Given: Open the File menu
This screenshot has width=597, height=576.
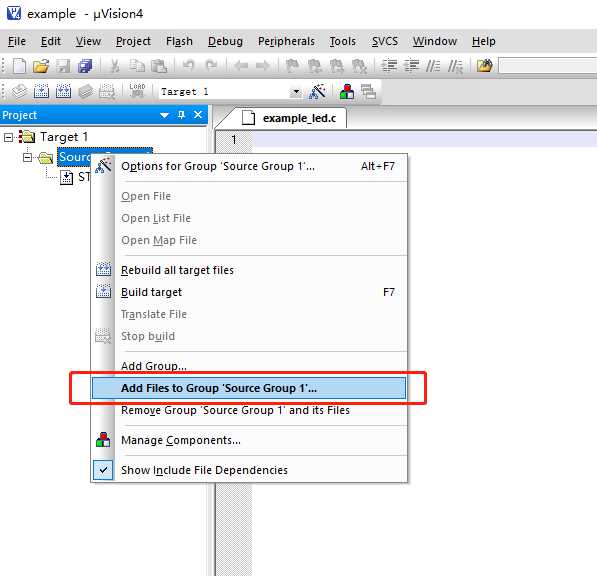Looking at the screenshot, I should click(x=17, y=41).
